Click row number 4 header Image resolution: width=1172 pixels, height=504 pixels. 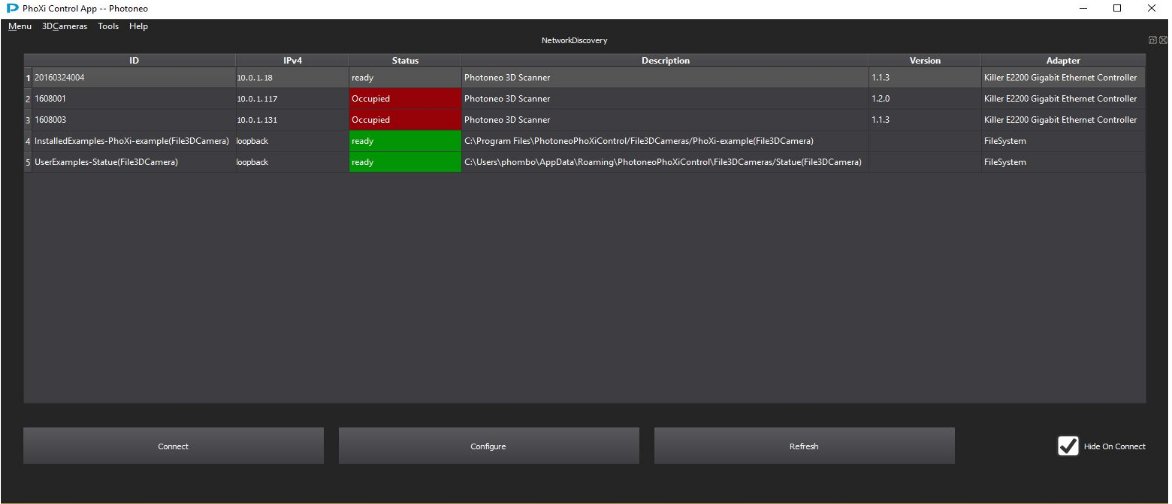click(x=28, y=141)
